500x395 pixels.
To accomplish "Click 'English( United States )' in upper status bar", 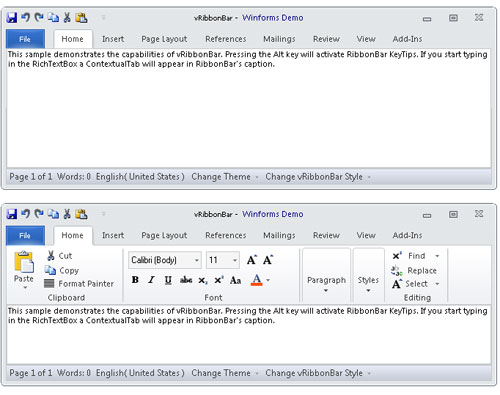I will [x=140, y=177].
